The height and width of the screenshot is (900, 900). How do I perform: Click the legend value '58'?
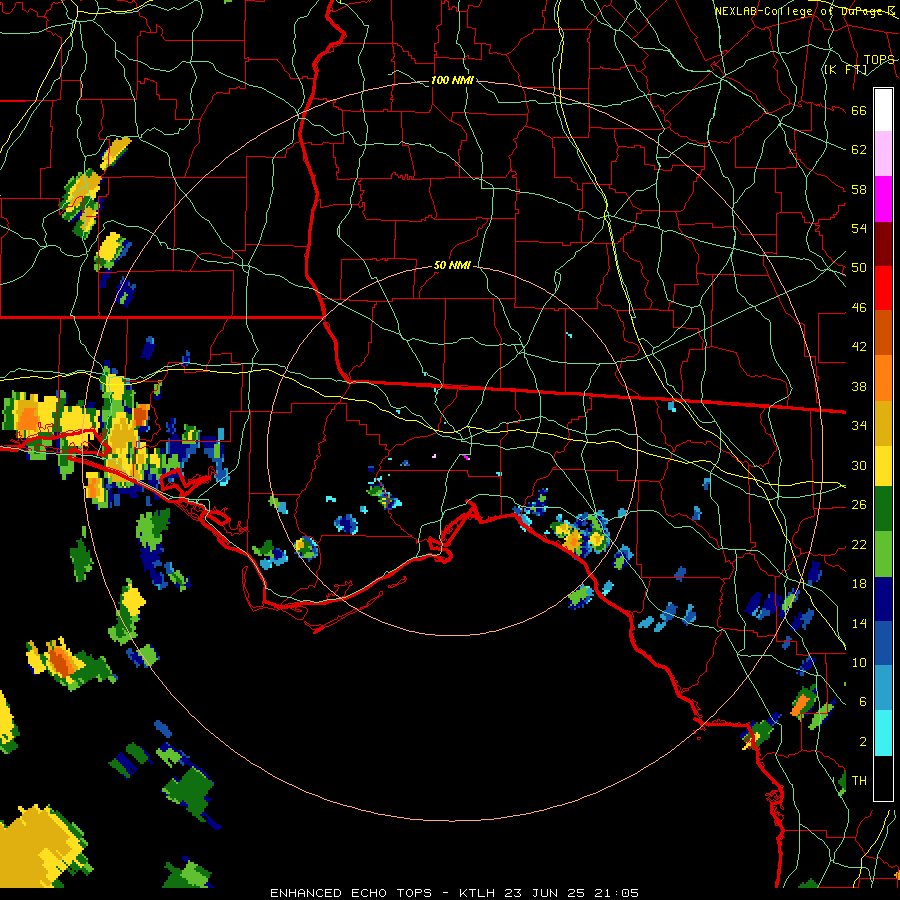[859, 189]
